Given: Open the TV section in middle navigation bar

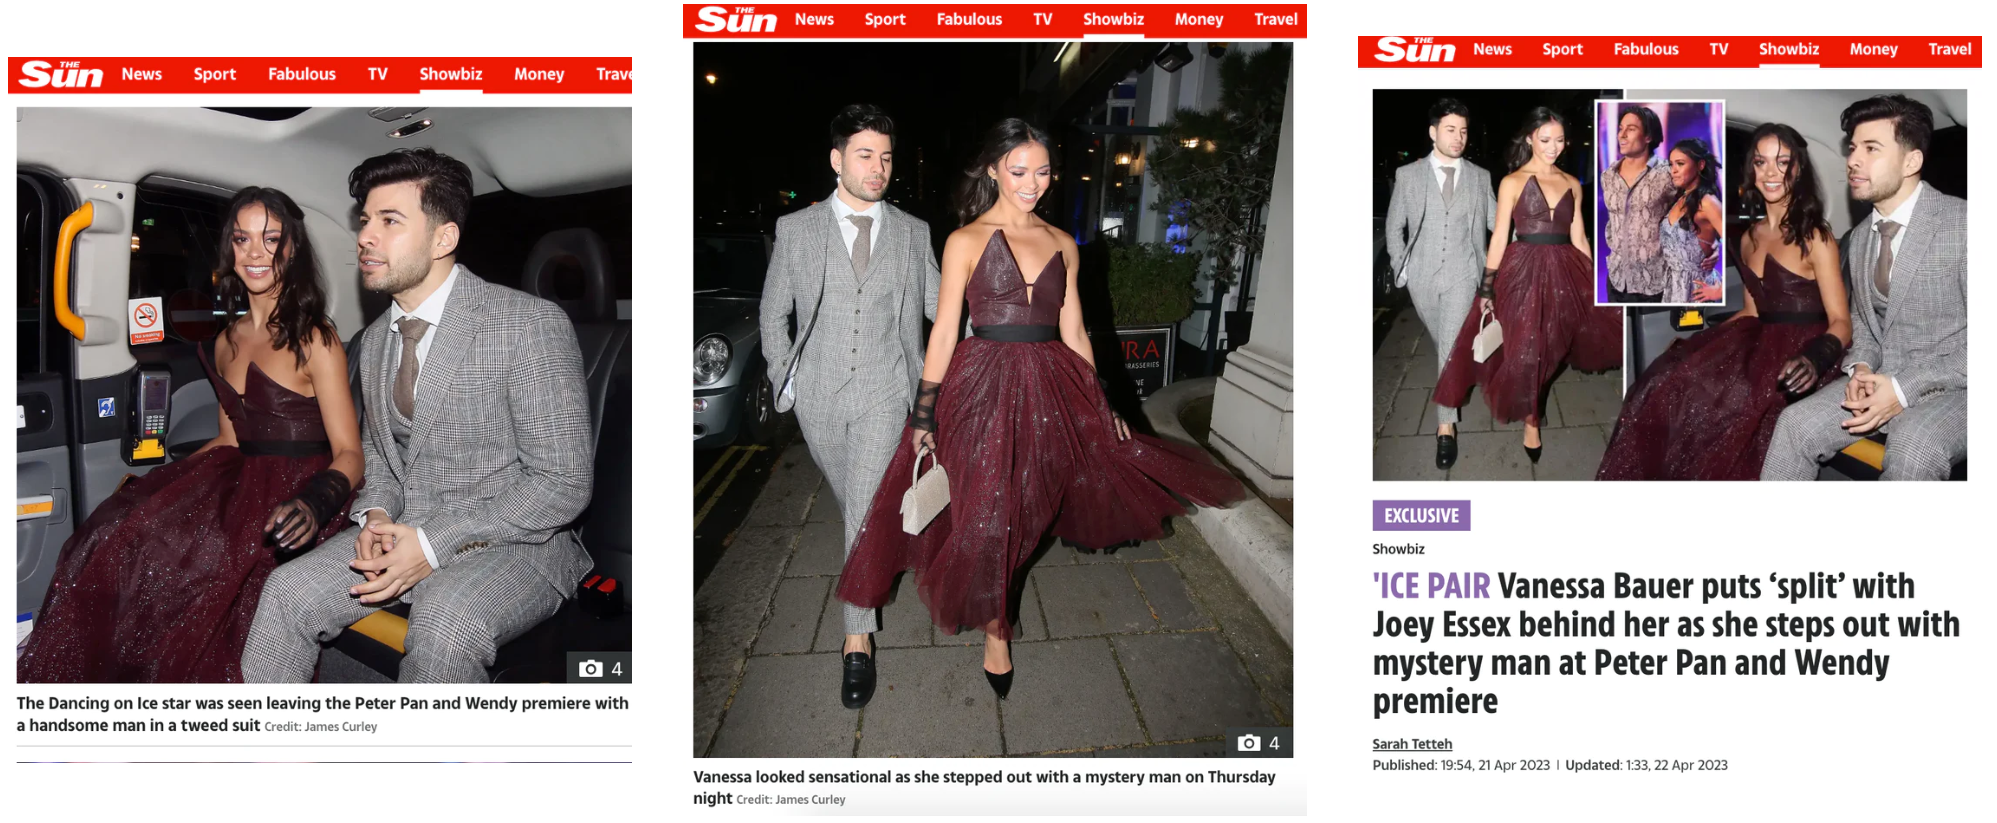Looking at the screenshot, I should pyautogui.click(x=1043, y=19).
